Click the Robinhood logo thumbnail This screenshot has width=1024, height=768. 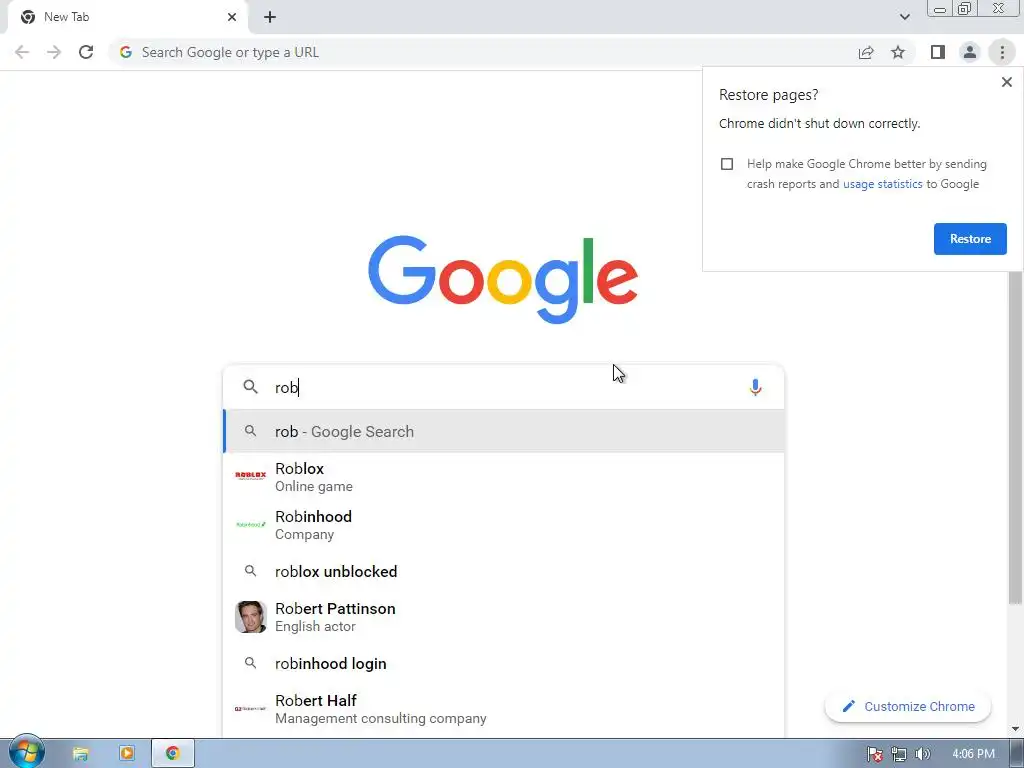250,524
